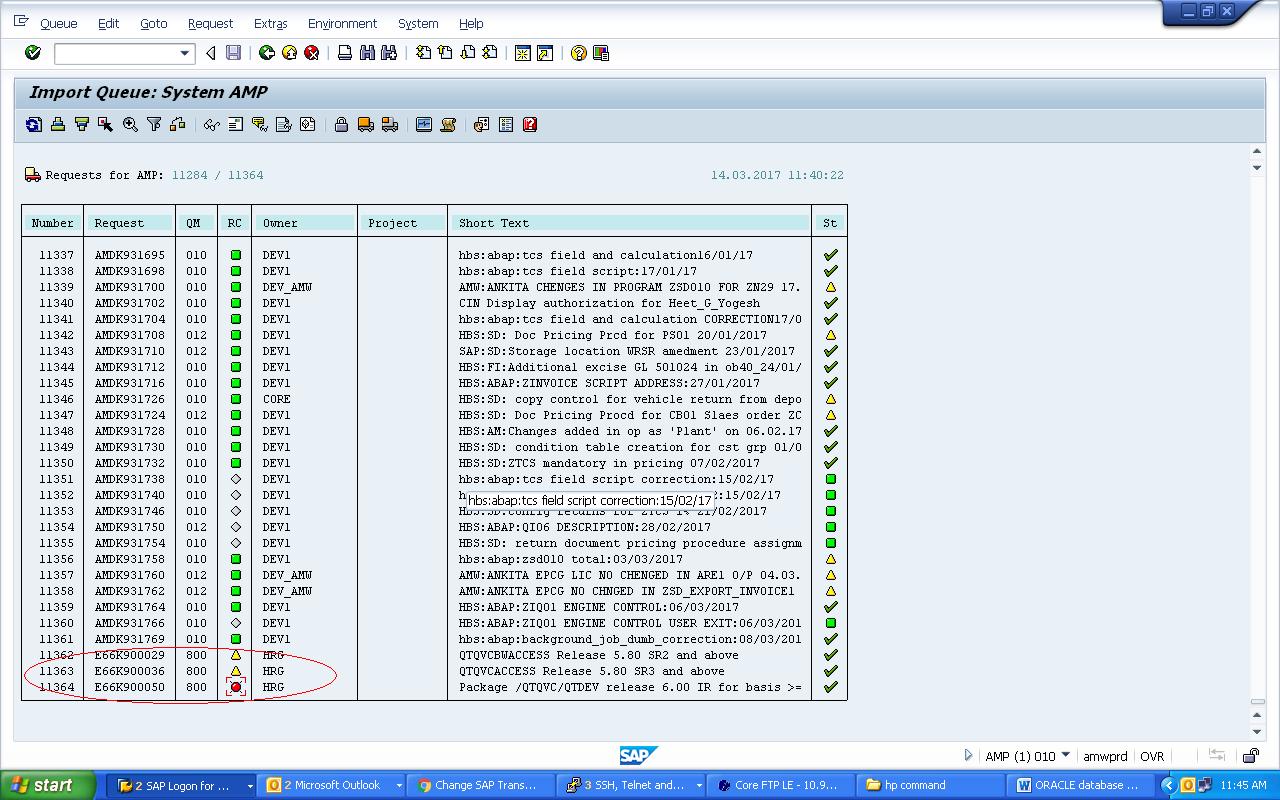Click inside the command input field
This screenshot has width=1280, height=800.
[116, 53]
